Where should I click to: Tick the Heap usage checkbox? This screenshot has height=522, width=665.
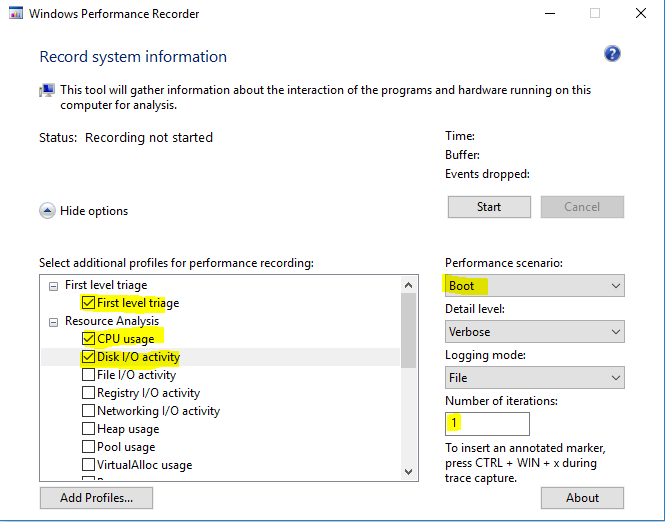[x=89, y=429]
